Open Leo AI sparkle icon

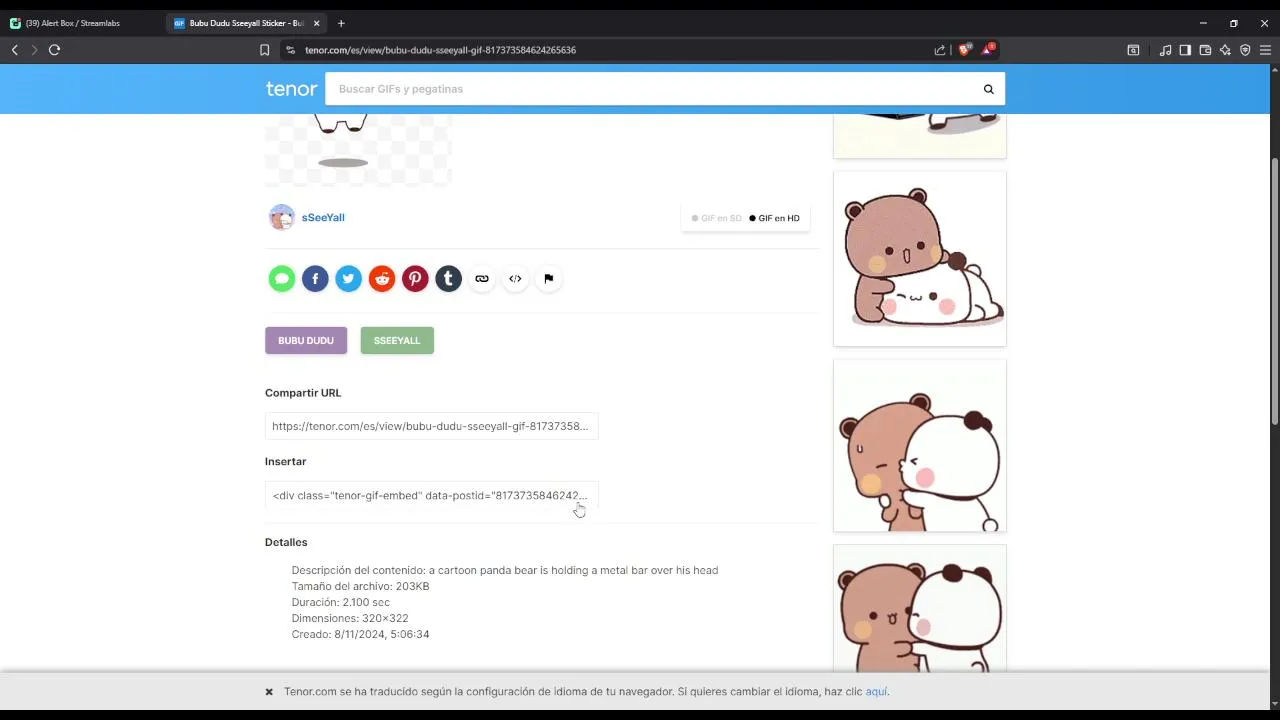pos(1225,50)
